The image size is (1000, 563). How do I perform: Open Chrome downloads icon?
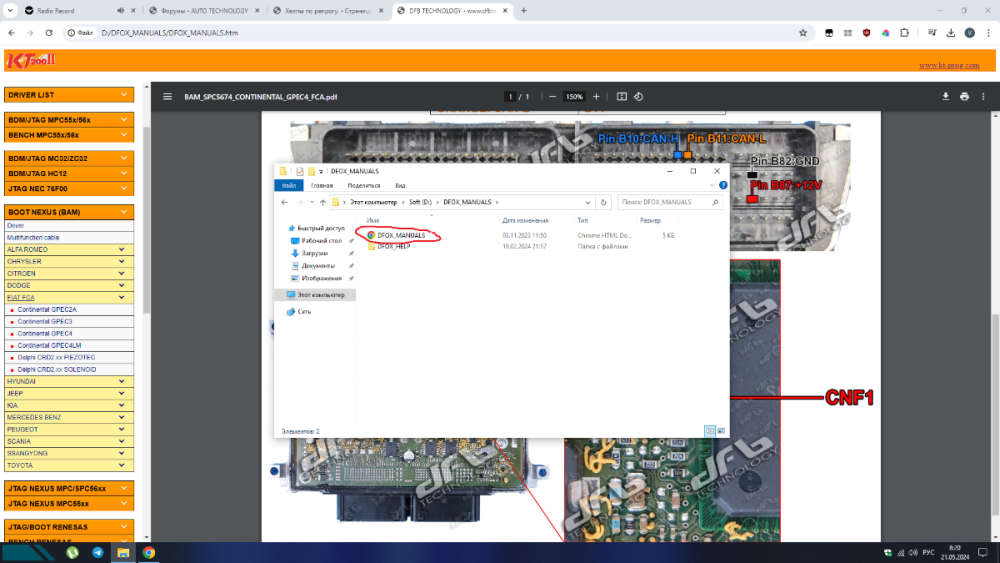click(x=950, y=33)
